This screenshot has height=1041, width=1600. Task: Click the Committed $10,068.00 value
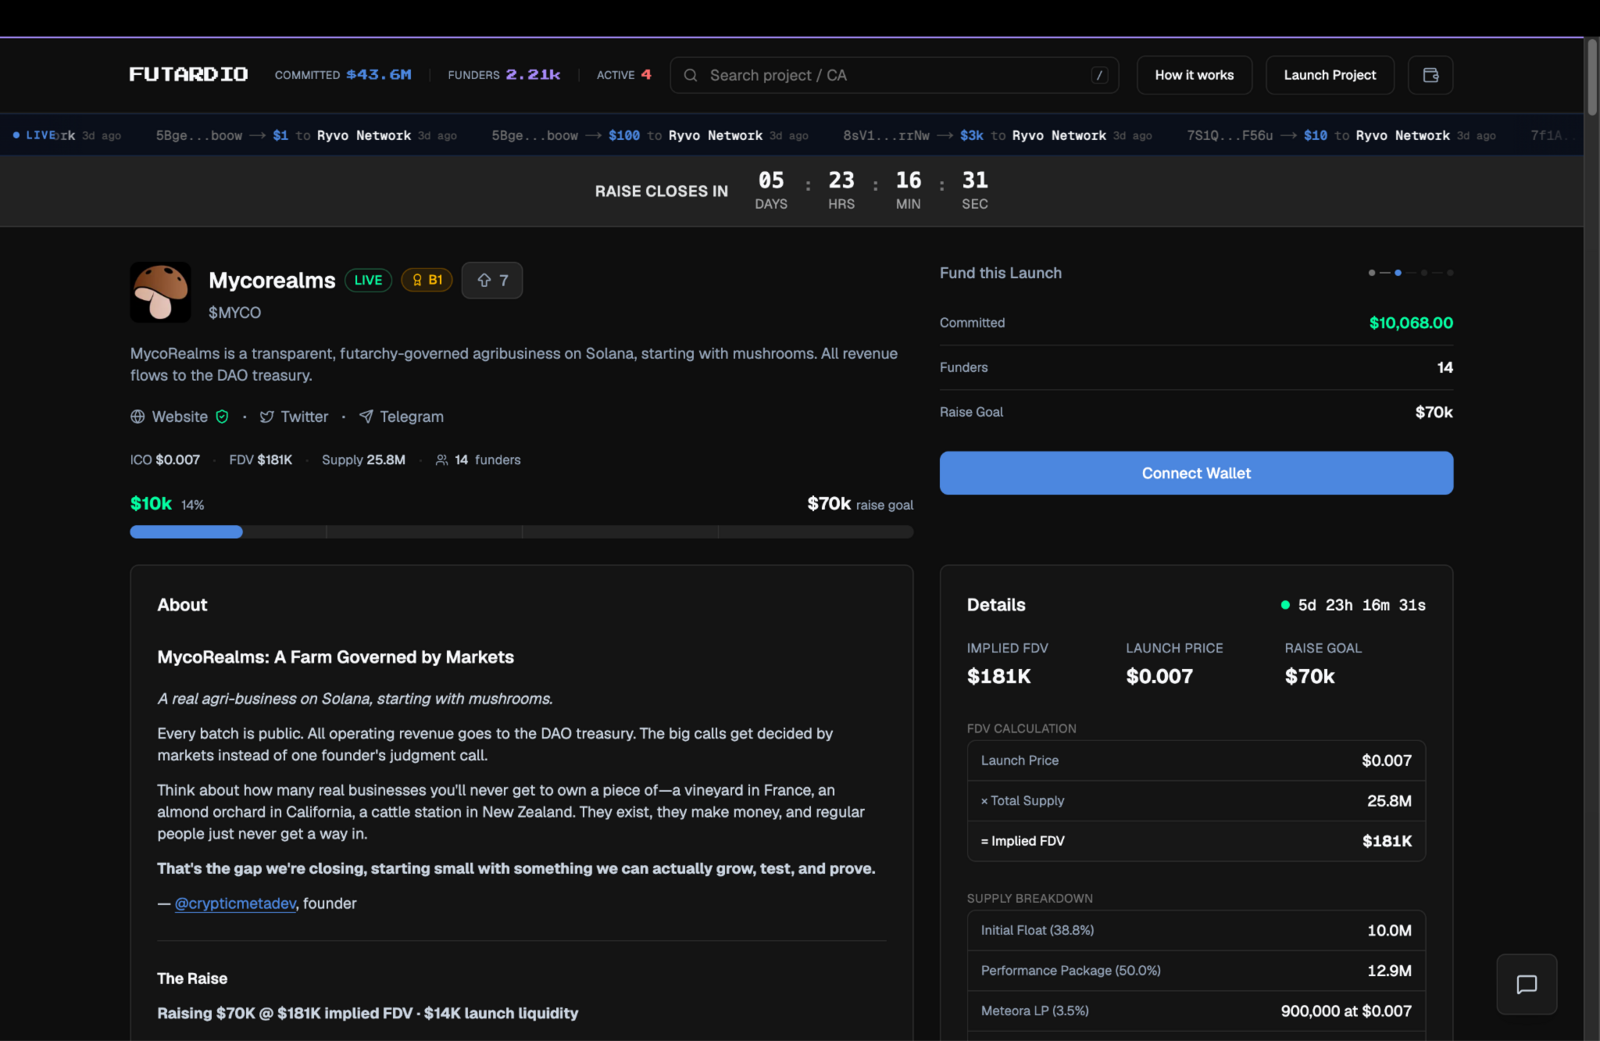1411,323
